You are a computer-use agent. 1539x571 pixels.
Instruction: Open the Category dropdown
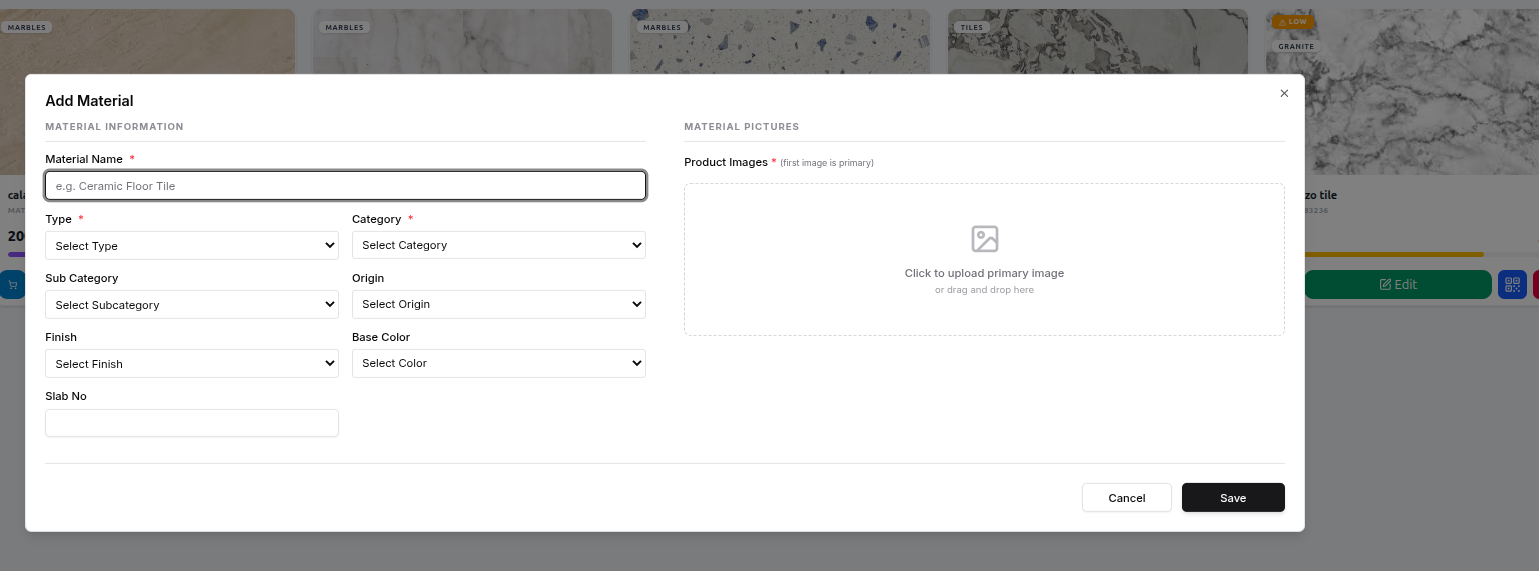(499, 245)
